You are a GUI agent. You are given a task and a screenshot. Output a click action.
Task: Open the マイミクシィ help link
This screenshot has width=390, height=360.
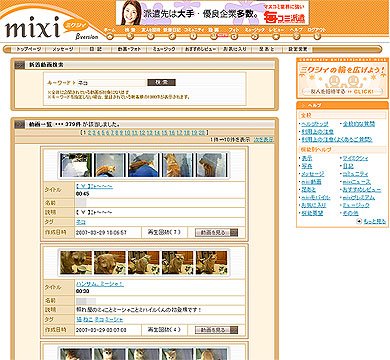(x=355, y=158)
